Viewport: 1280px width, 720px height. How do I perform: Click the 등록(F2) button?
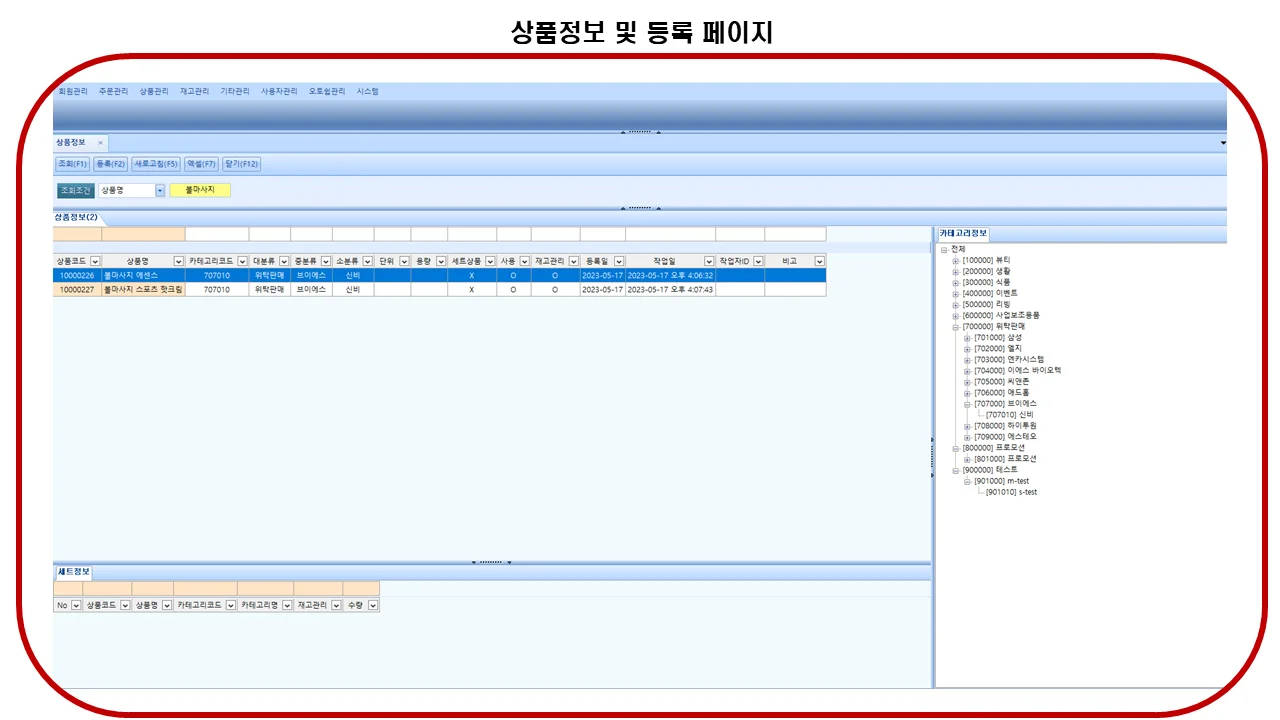click(110, 164)
